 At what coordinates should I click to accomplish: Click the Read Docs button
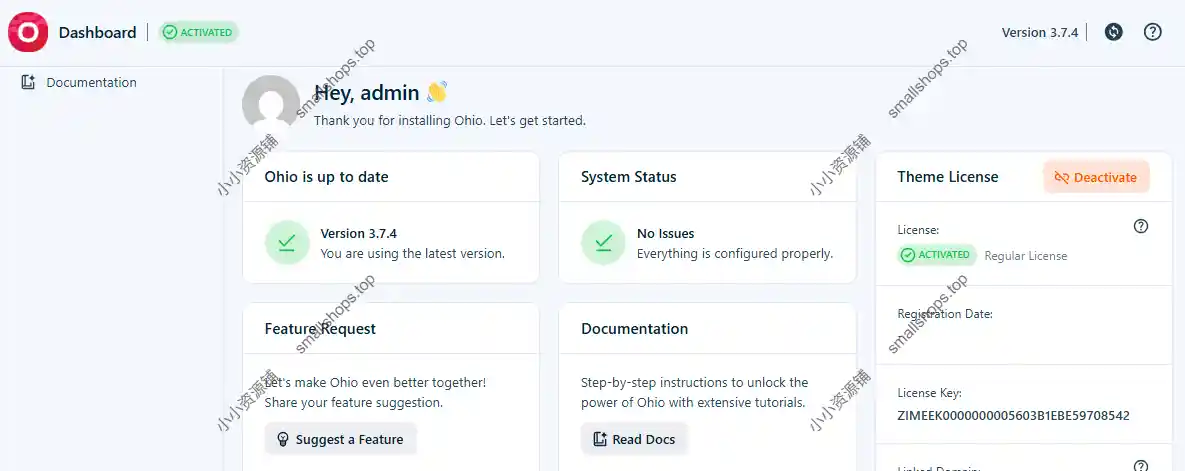(634, 439)
